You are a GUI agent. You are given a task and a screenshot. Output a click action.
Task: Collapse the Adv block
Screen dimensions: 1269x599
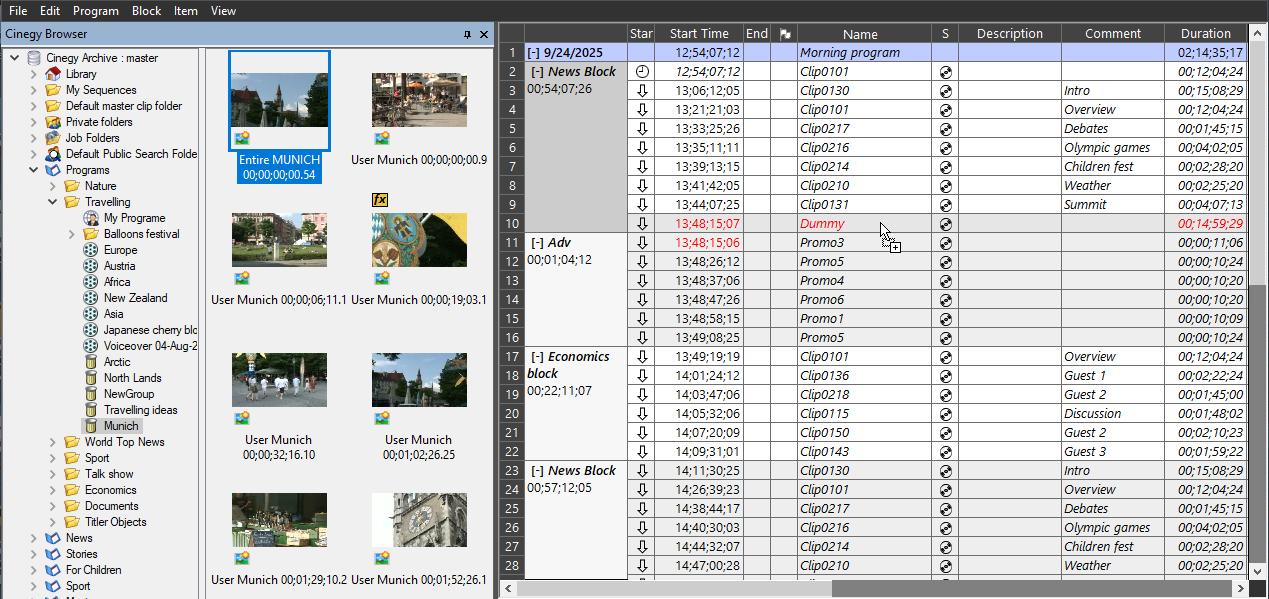tap(537, 243)
